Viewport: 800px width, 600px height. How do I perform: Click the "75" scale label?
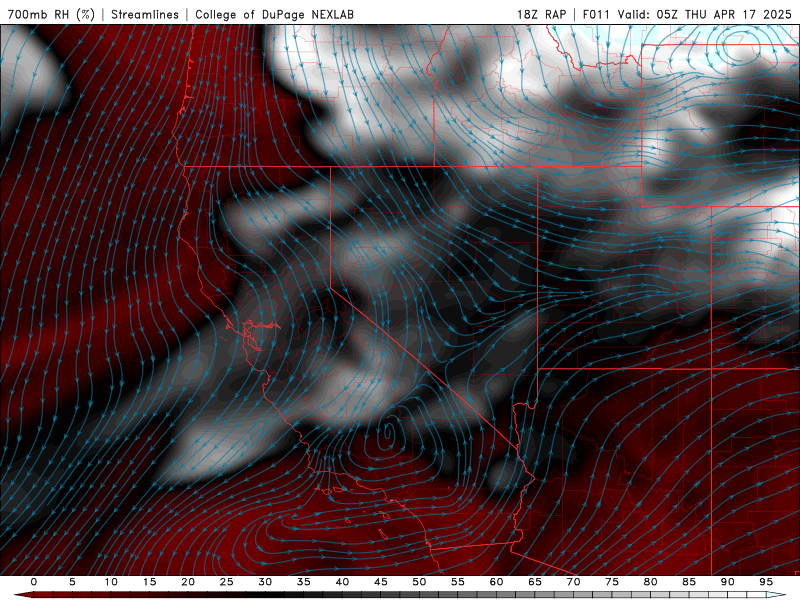612,582
